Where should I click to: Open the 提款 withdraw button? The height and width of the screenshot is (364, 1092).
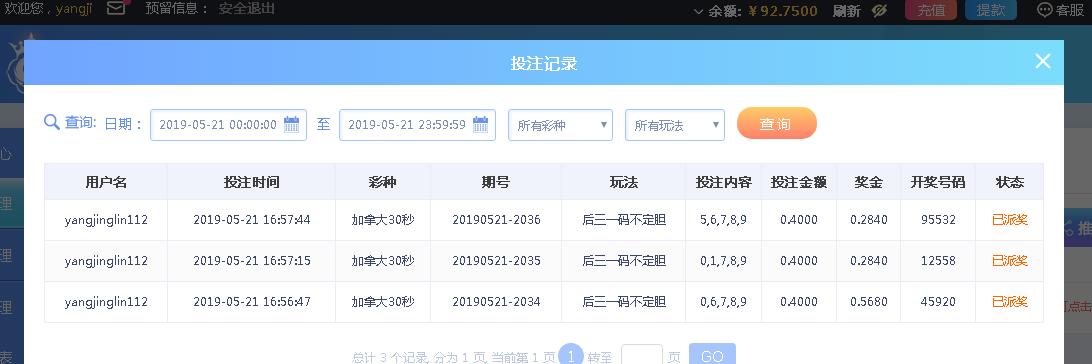click(990, 10)
